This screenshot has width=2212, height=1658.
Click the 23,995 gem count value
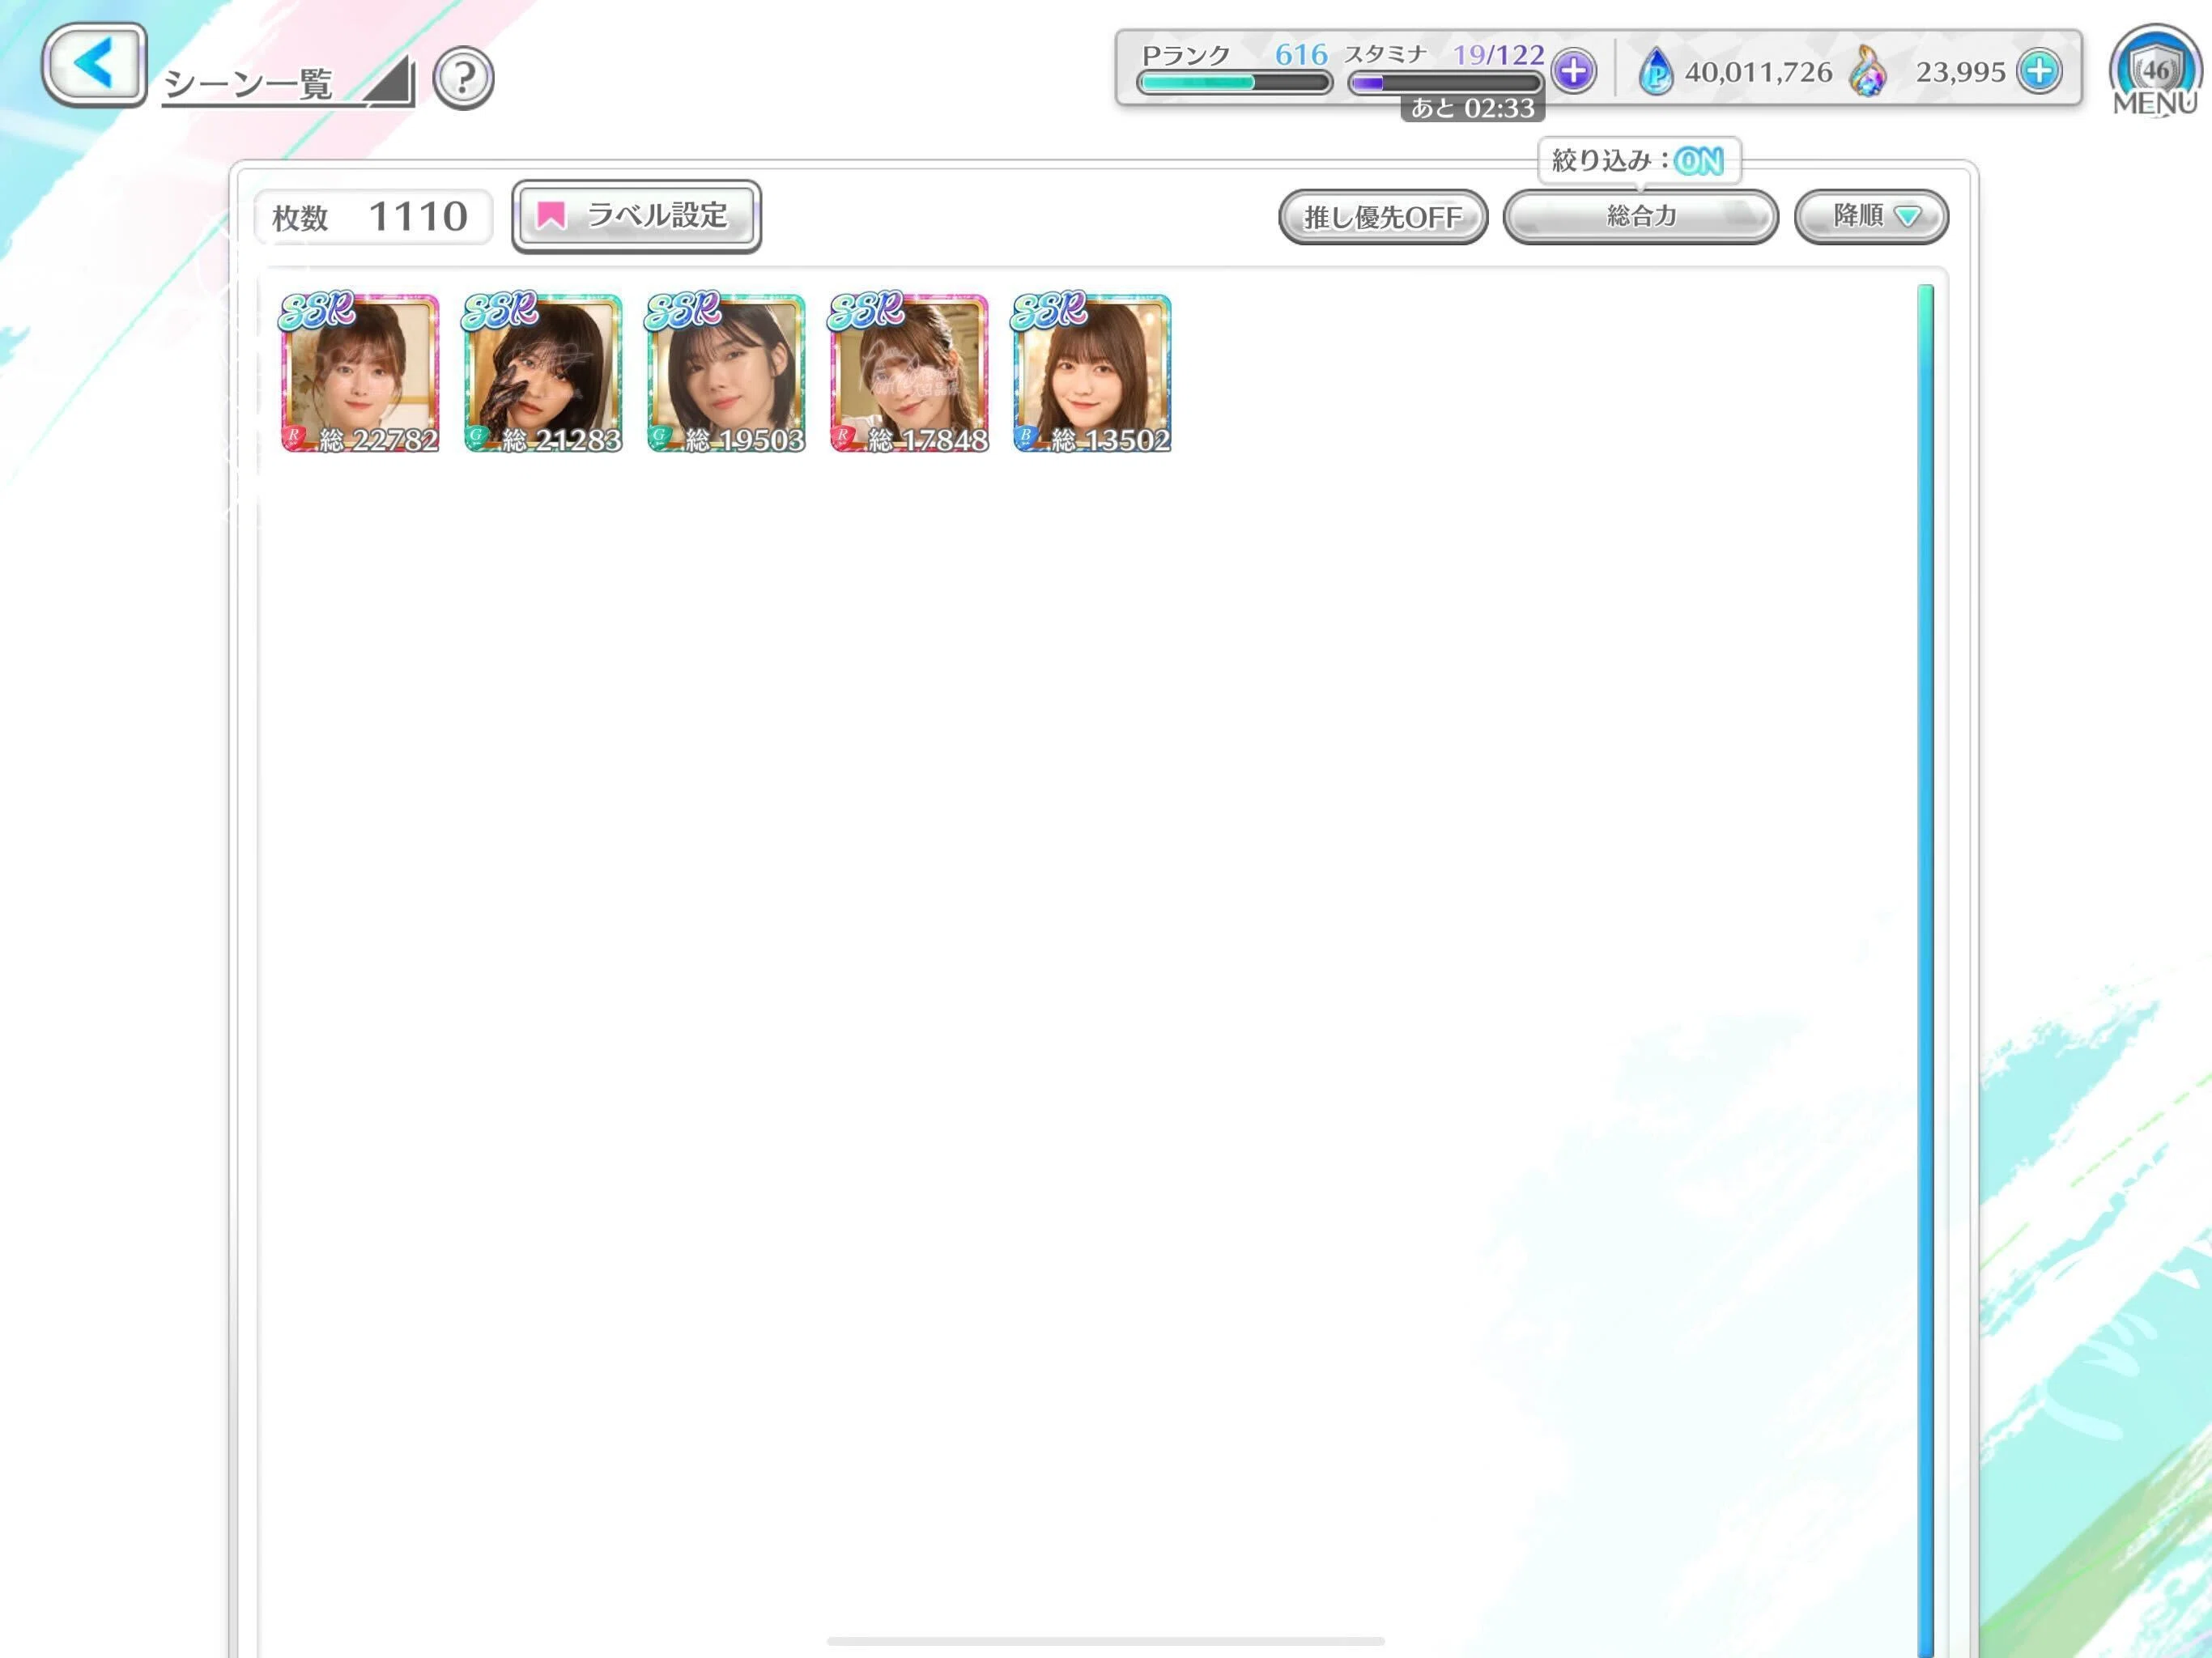pyautogui.click(x=1960, y=72)
